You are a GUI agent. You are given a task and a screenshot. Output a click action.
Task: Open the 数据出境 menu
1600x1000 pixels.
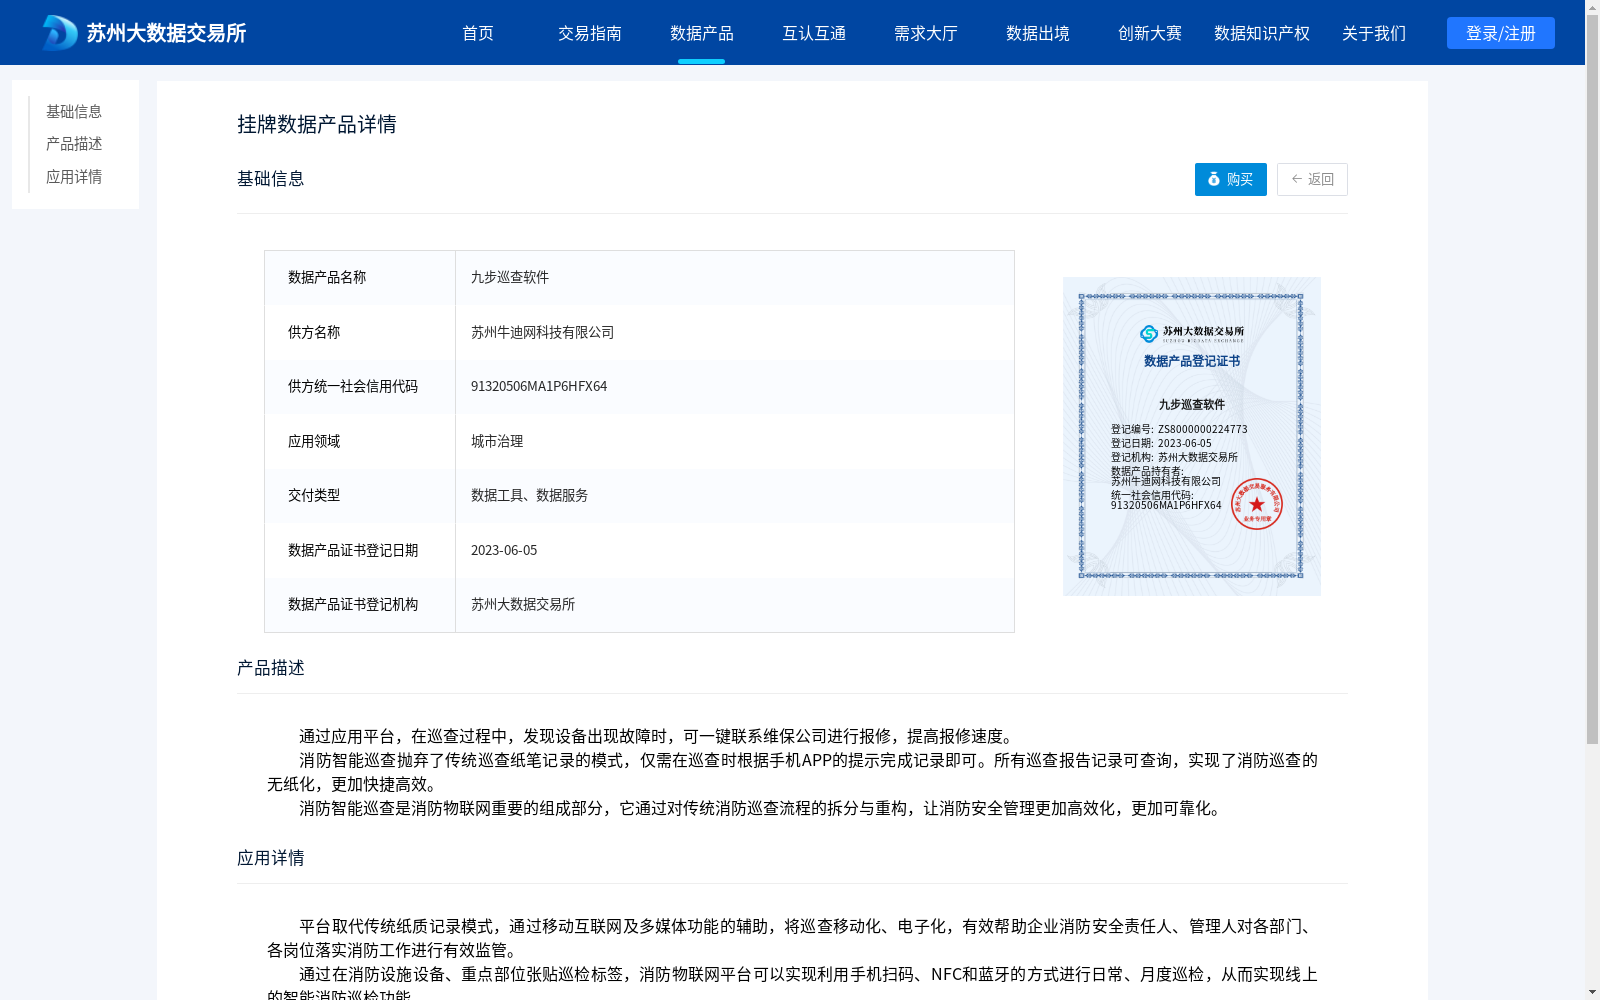click(x=1038, y=33)
